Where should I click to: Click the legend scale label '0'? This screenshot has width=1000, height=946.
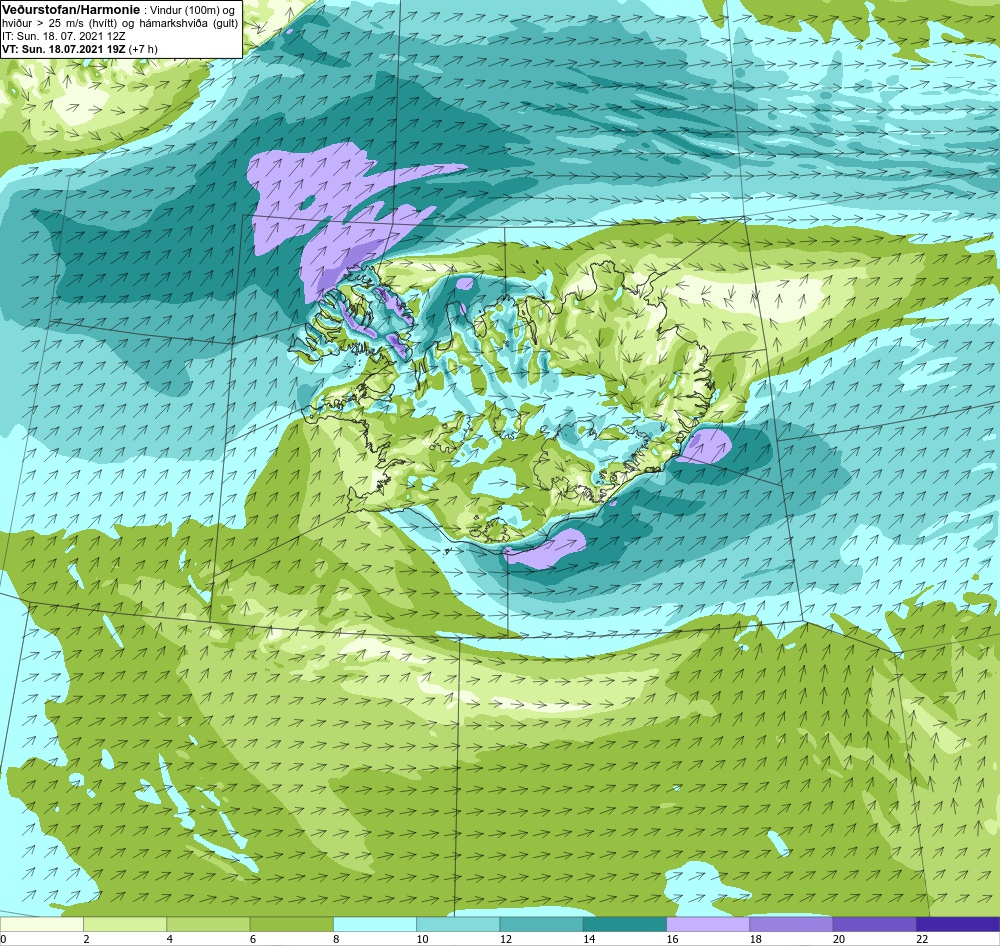tap(3, 938)
